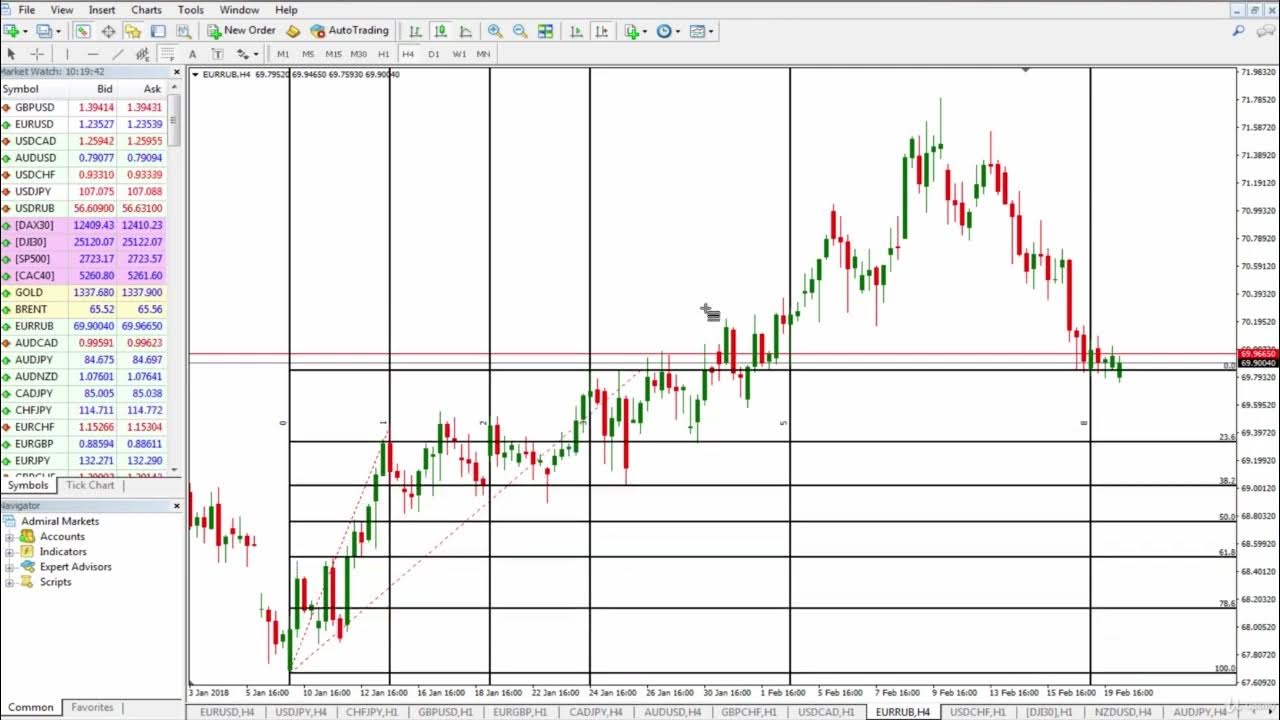Expand the Indicators tree node
The height and width of the screenshot is (720, 1280).
pyautogui.click(x=10, y=552)
